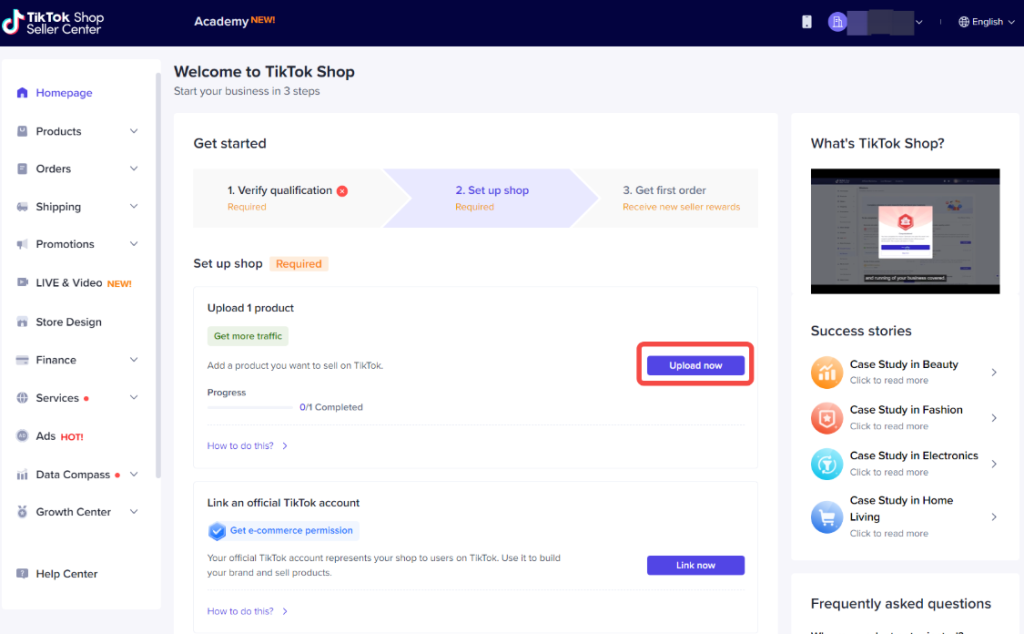Click the Homepage house icon
This screenshot has height=634, width=1024.
click(x=22, y=93)
